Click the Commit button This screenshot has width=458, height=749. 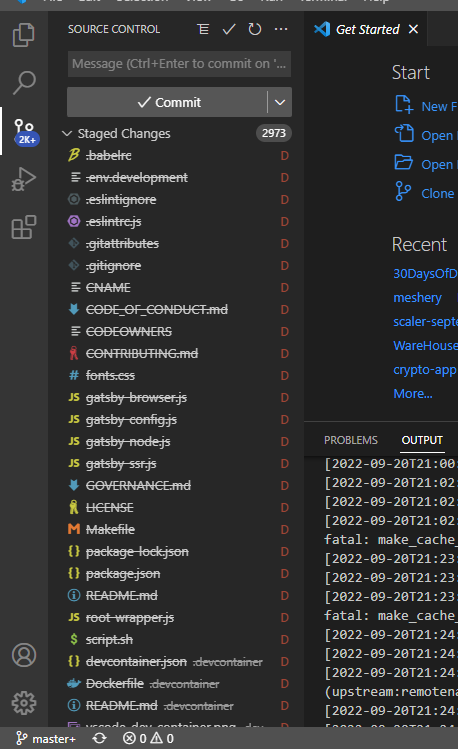[x=167, y=102]
